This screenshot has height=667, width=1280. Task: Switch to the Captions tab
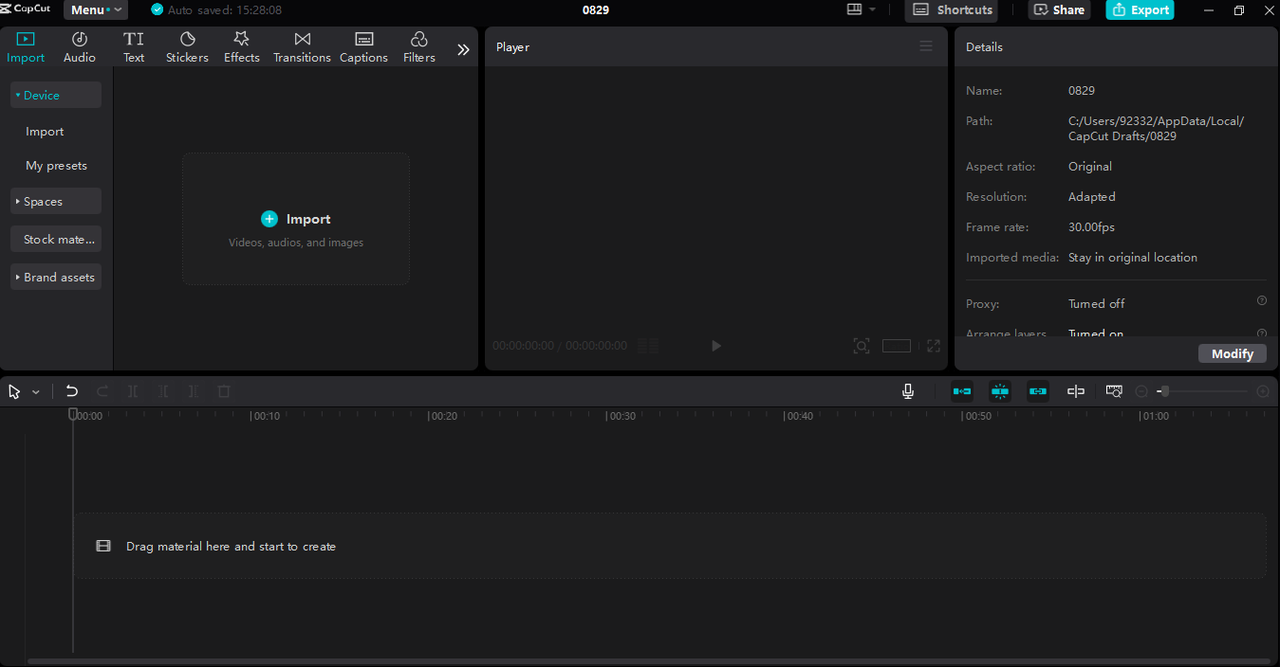point(363,47)
